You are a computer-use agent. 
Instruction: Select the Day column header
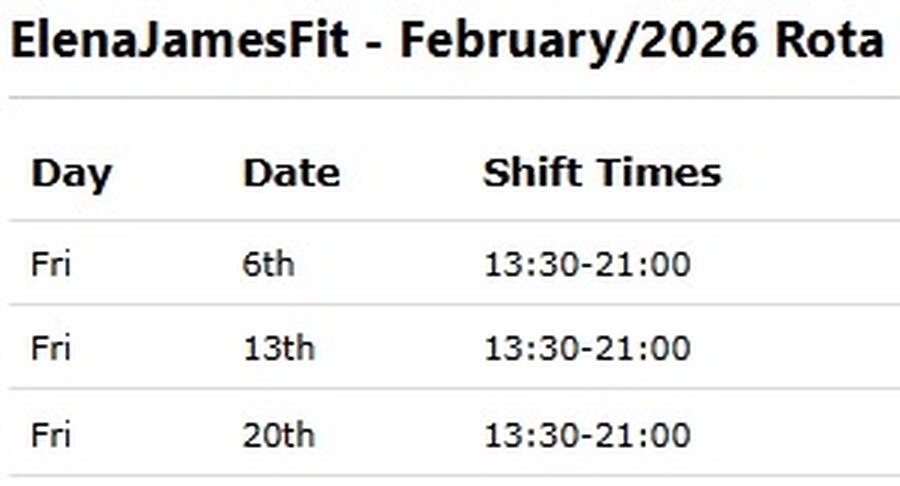click(71, 173)
